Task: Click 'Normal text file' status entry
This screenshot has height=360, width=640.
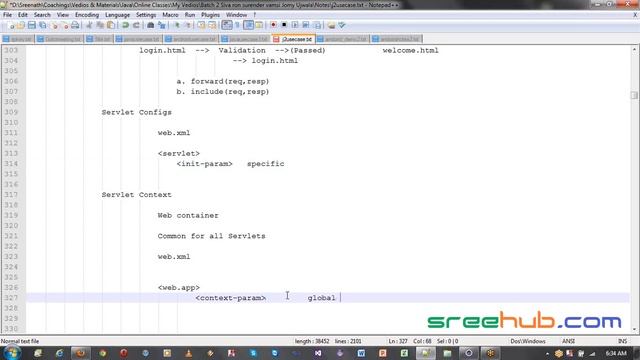Action: (x=20, y=341)
